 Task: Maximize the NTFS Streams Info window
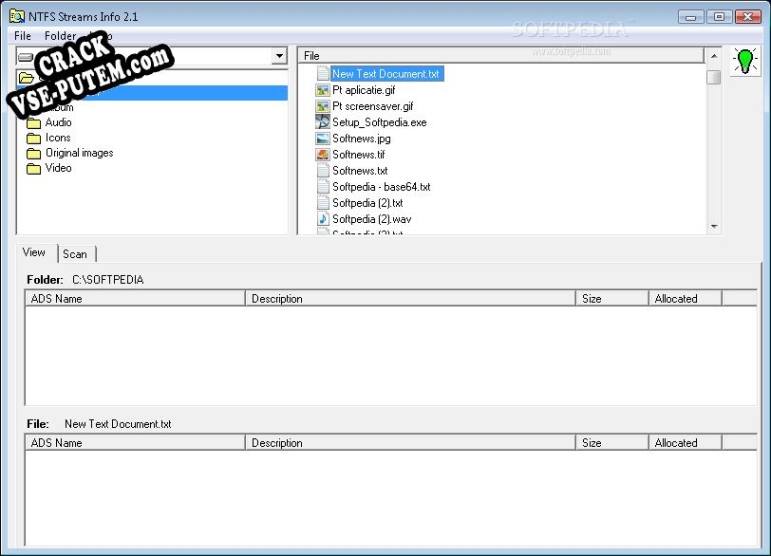pyautogui.click(x=719, y=17)
